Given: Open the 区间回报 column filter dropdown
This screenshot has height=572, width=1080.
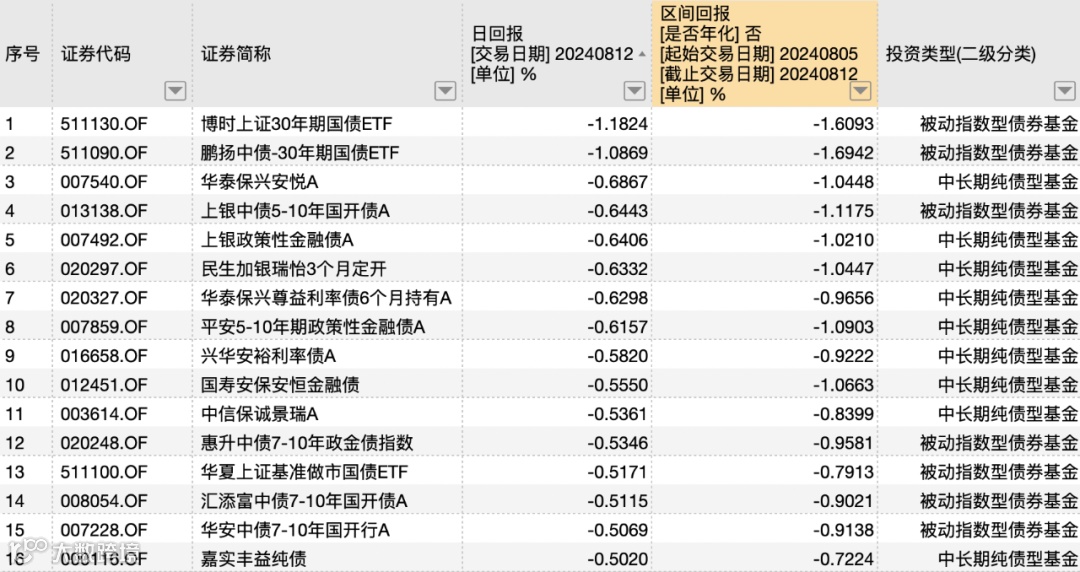Looking at the screenshot, I should 860,91.
